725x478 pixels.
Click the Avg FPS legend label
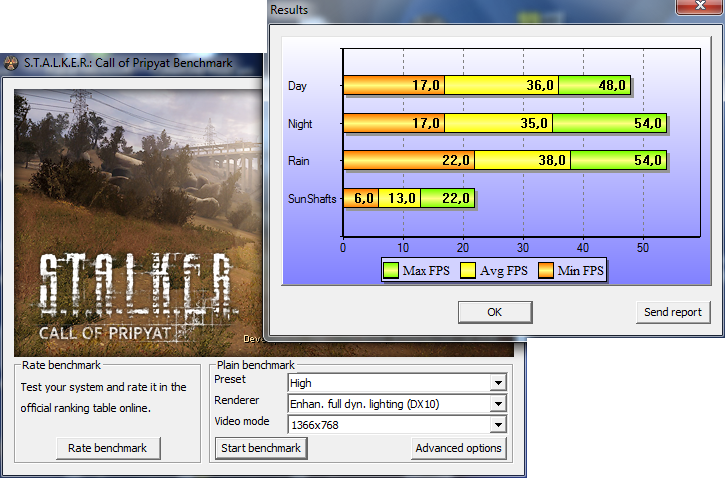tap(504, 271)
